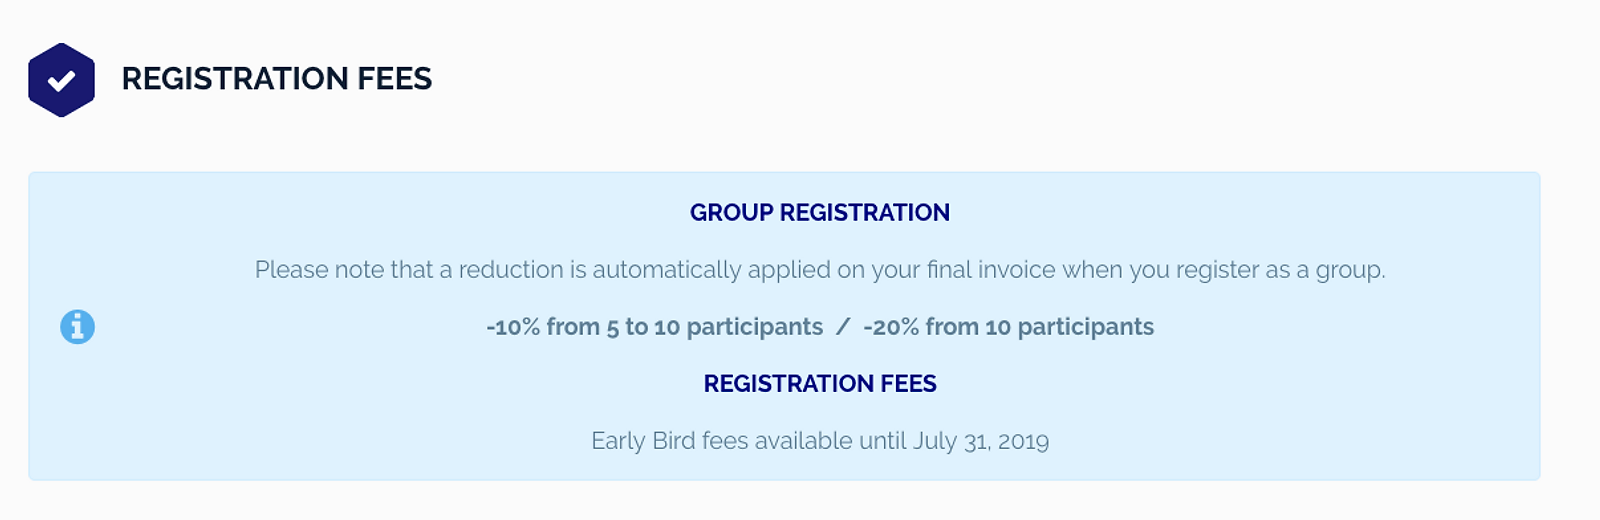Click the Early Bird fees availability line
1600x520 pixels.
[820, 441]
